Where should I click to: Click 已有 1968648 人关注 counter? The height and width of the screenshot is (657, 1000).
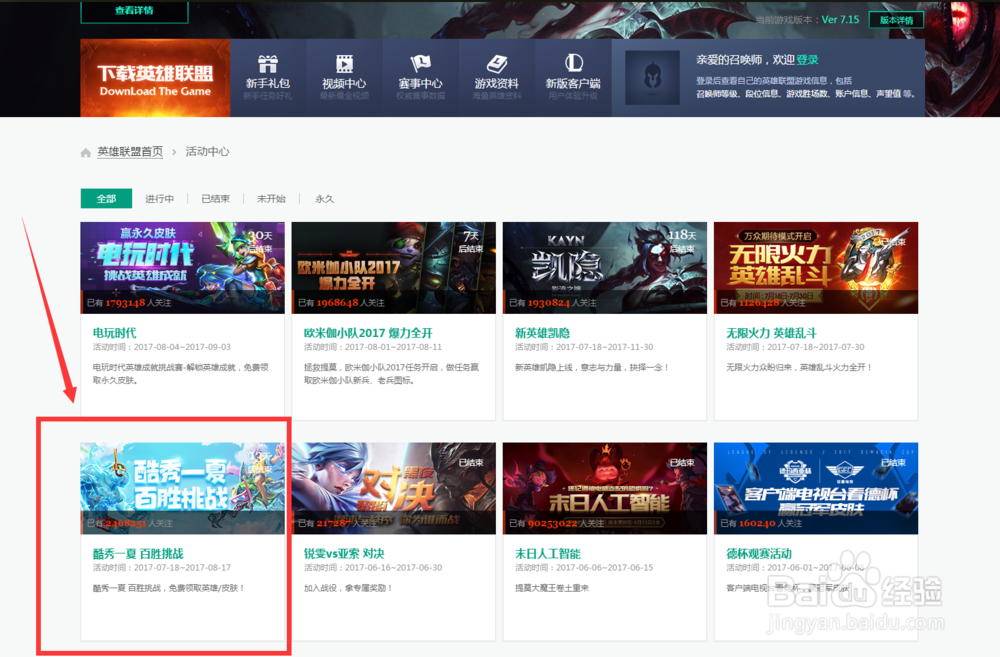click(x=341, y=303)
